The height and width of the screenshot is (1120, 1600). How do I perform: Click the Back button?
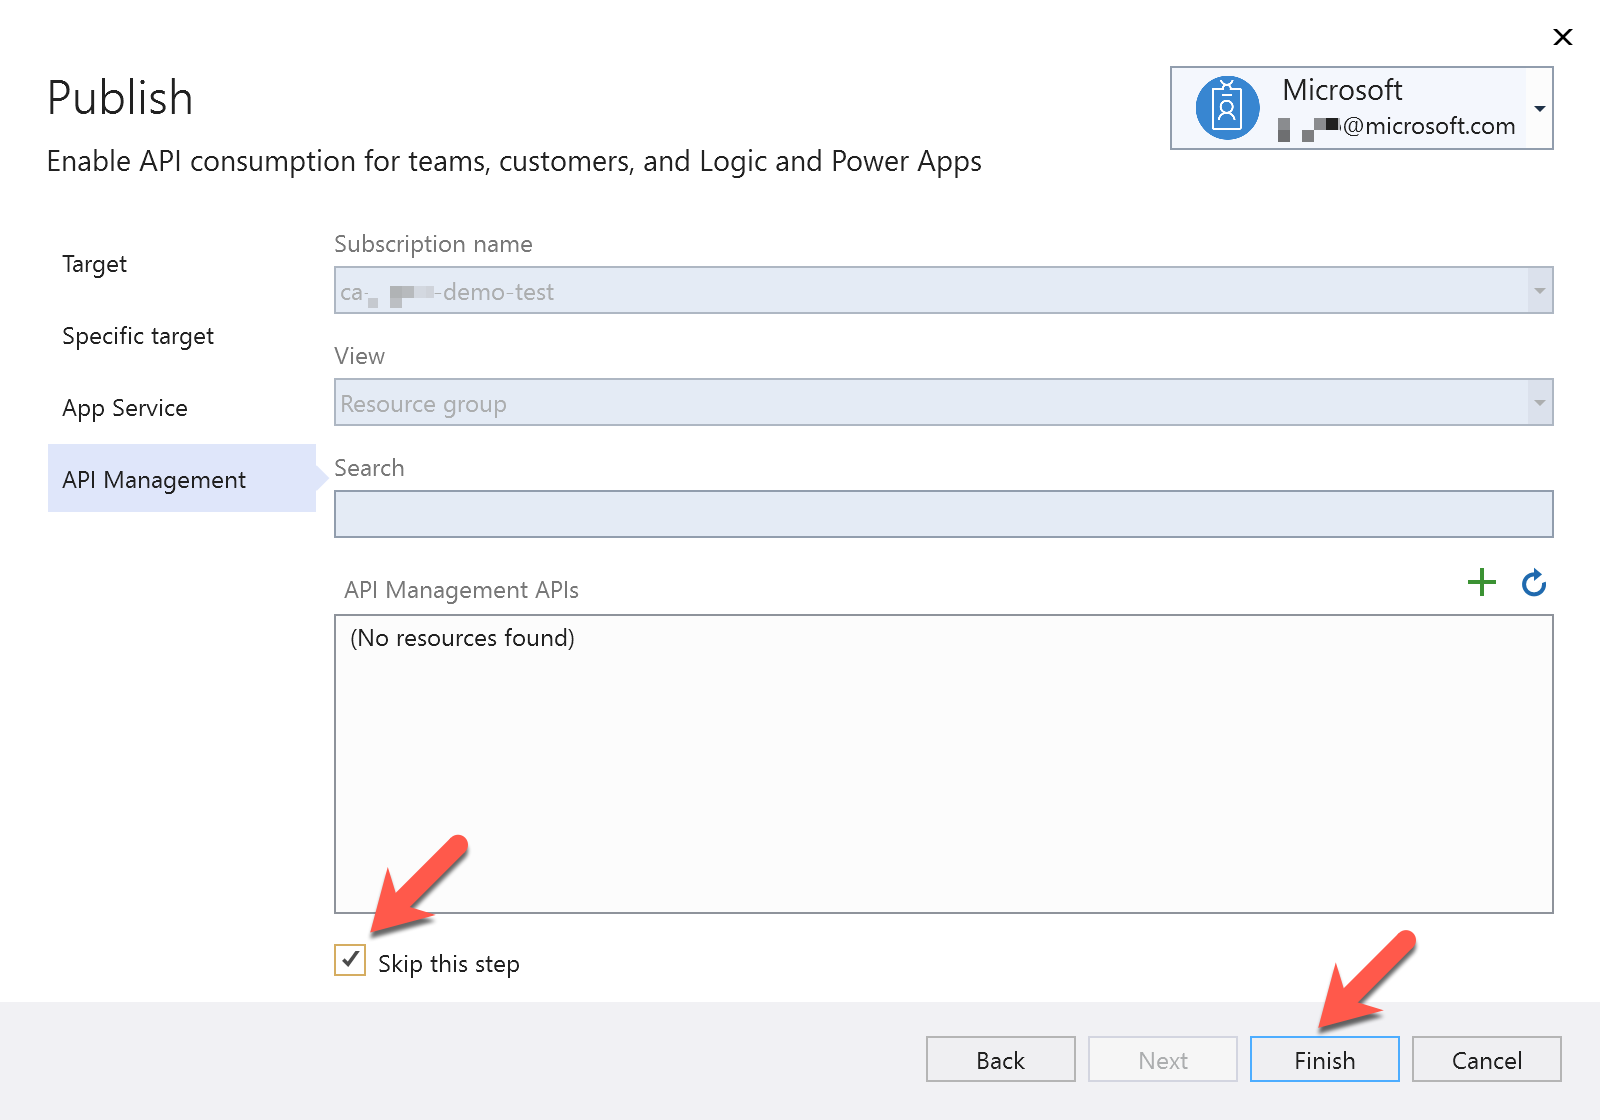[999, 1059]
